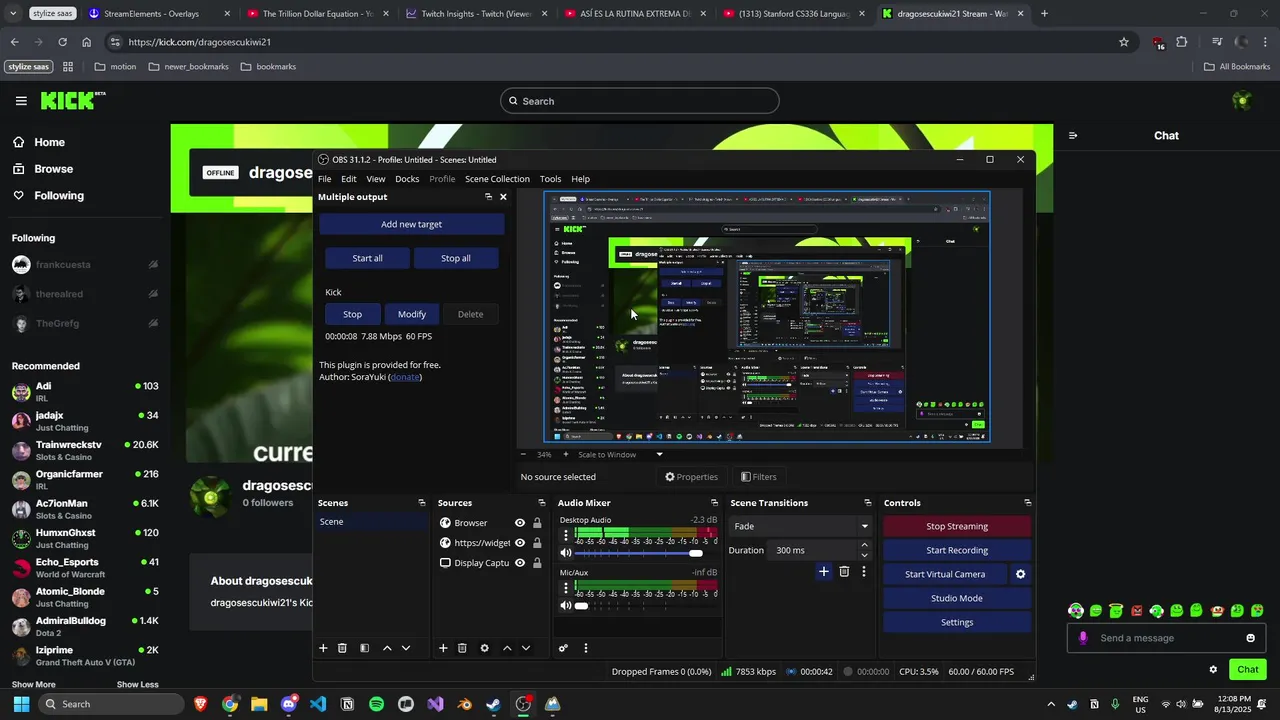Image resolution: width=1280 pixels, height=720 pixels.
Task: Toggle visibility of https://widget source
Action: (x=520, y=543)
